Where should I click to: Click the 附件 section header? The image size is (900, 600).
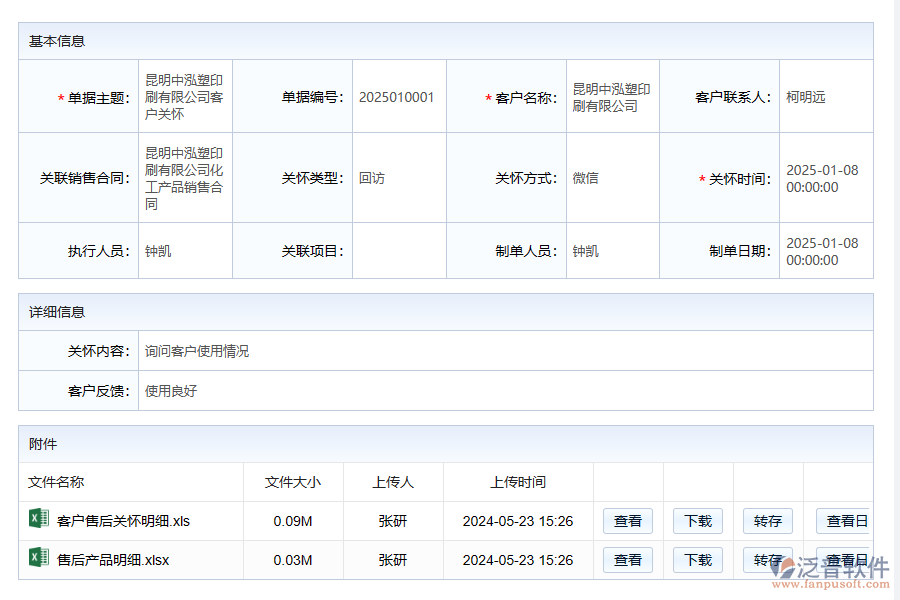coord(445,444)
